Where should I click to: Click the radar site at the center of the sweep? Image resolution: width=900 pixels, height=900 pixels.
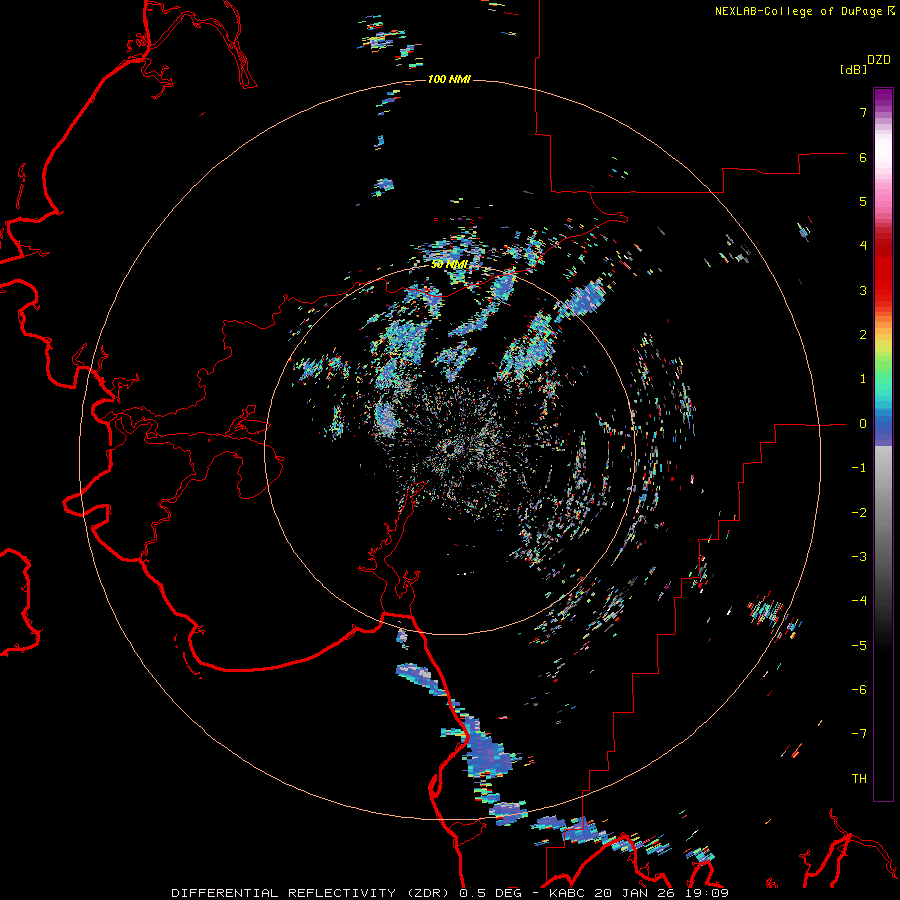coord(451,447)
